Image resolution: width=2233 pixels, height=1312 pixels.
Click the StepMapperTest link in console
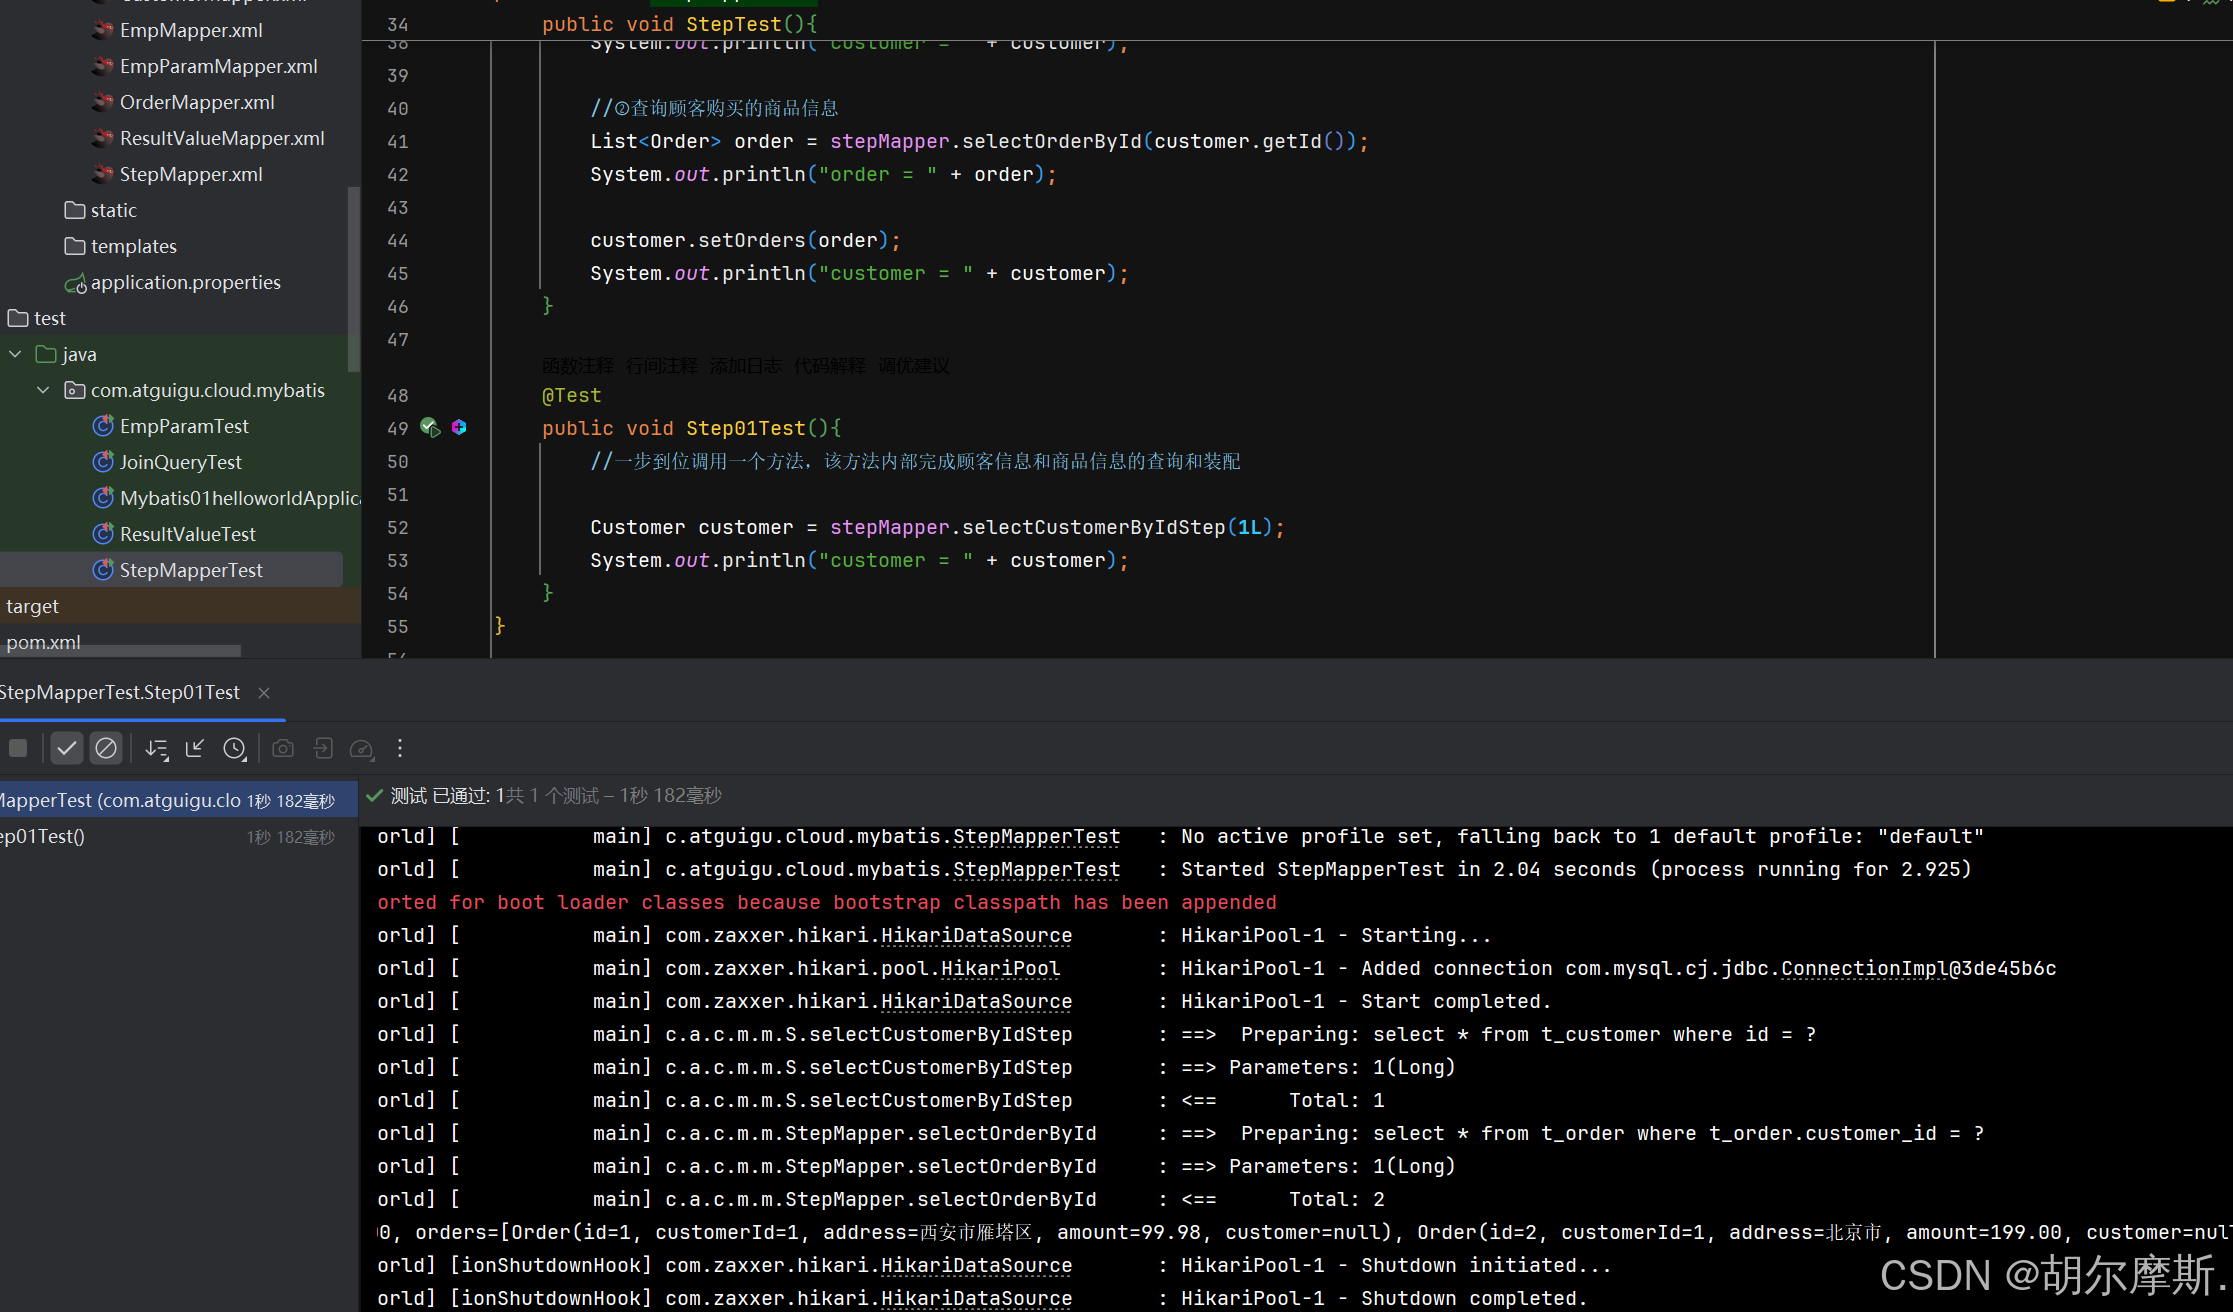[x=1036, y=836]
